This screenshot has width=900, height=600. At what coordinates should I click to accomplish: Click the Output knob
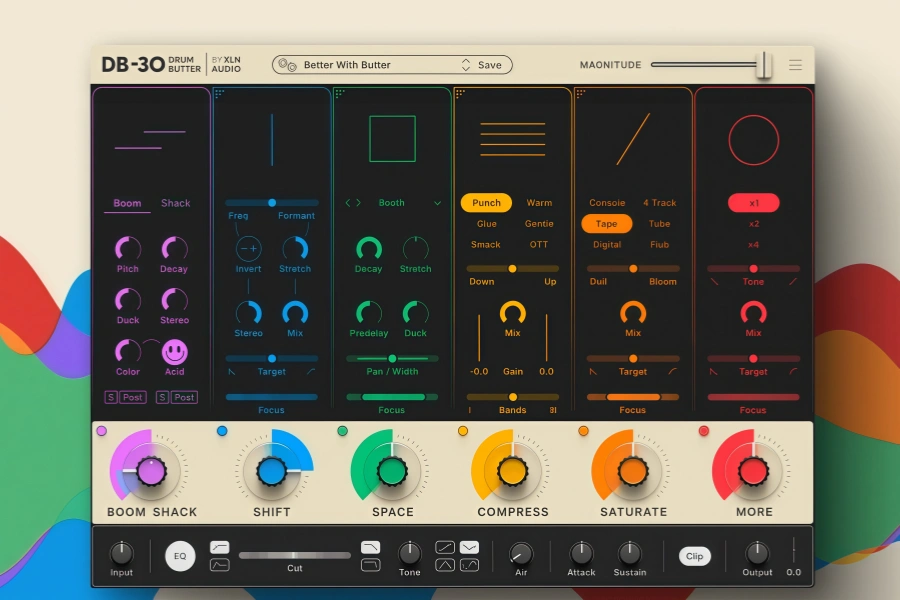(x=757, y=553)
